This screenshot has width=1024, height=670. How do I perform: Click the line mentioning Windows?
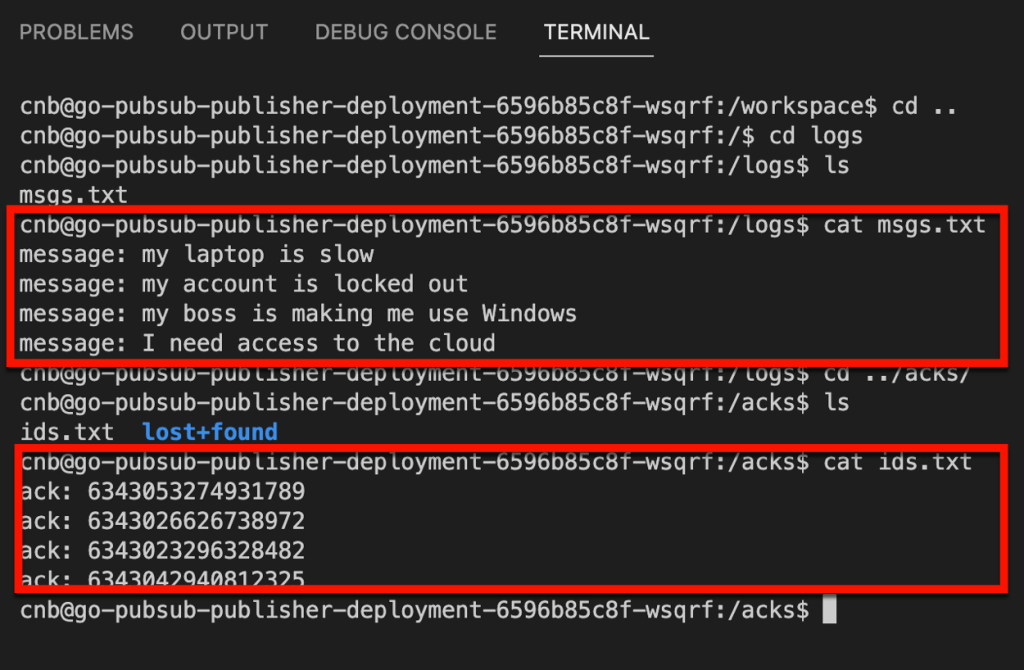tap(358, 314)
